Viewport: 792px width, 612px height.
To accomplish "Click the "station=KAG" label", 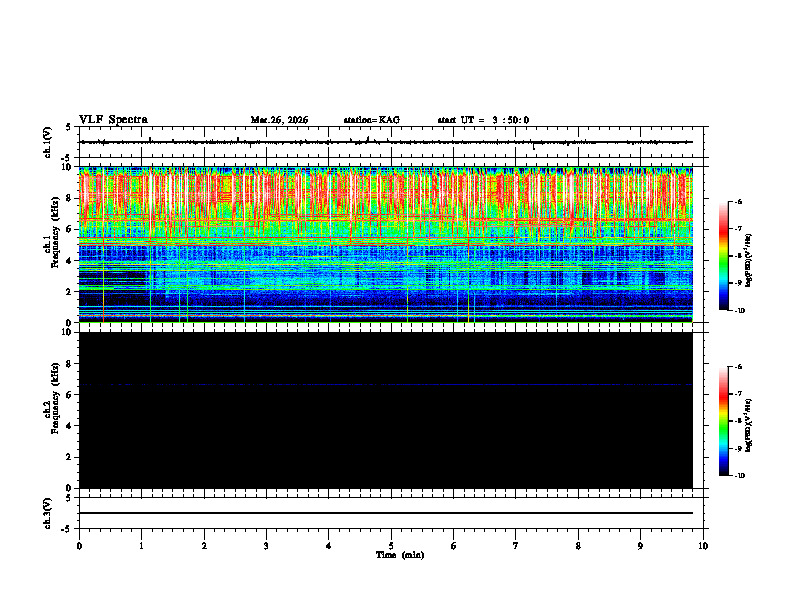I will (372, 120).
